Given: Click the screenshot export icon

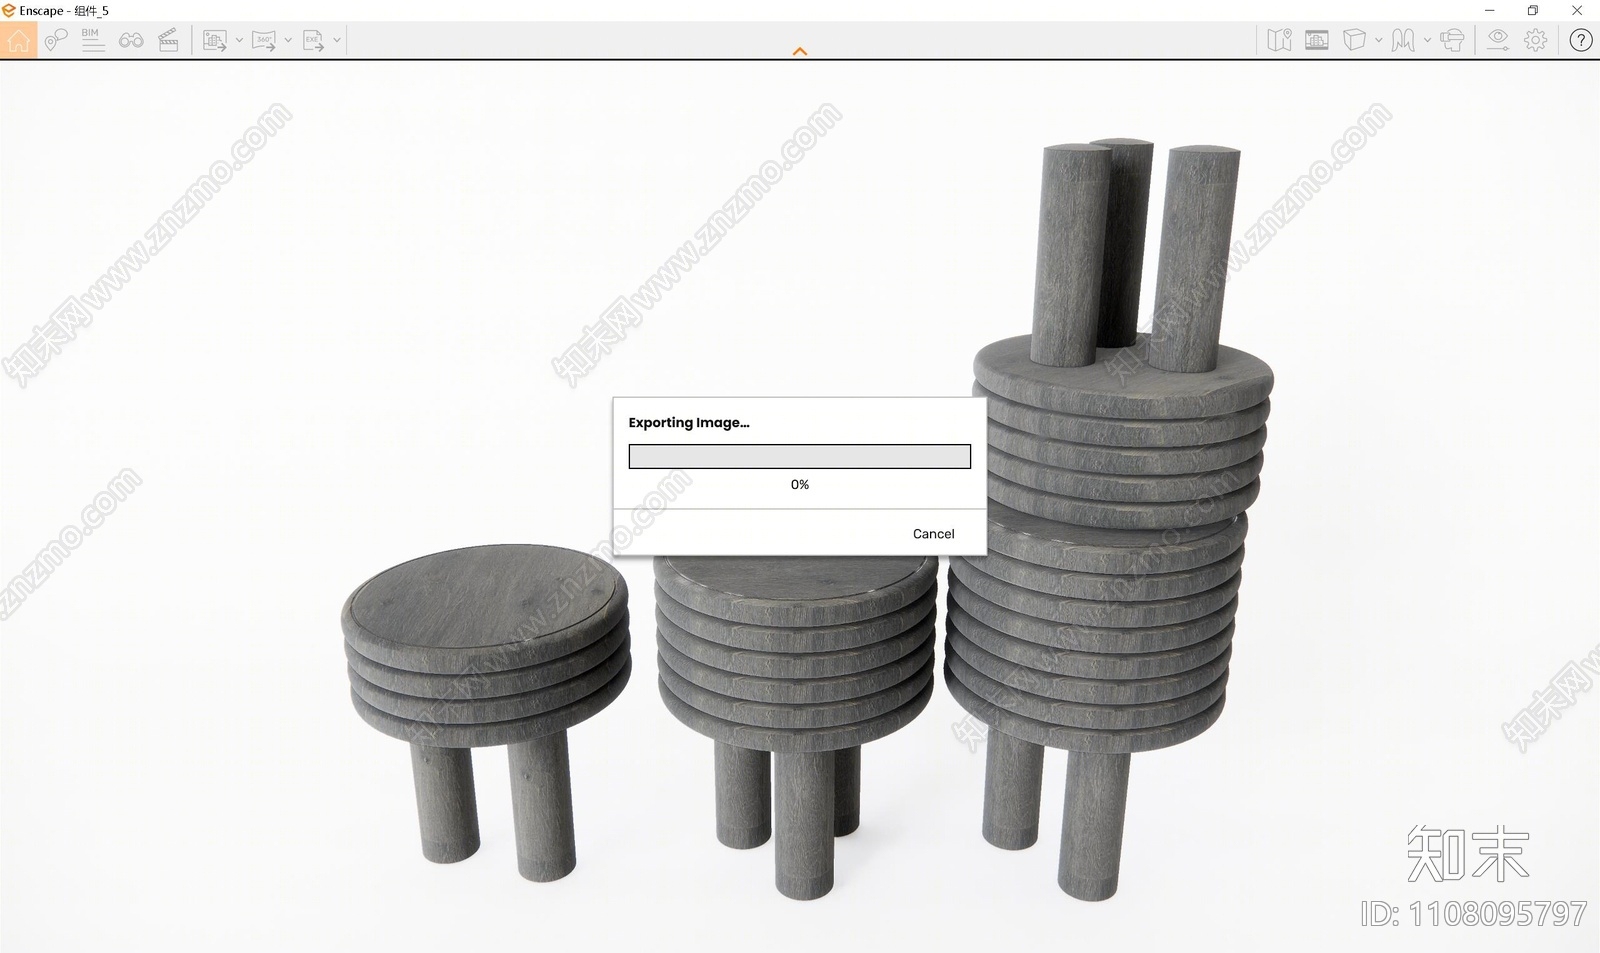Looking at the screenshot, I should [x=215, y=40].
